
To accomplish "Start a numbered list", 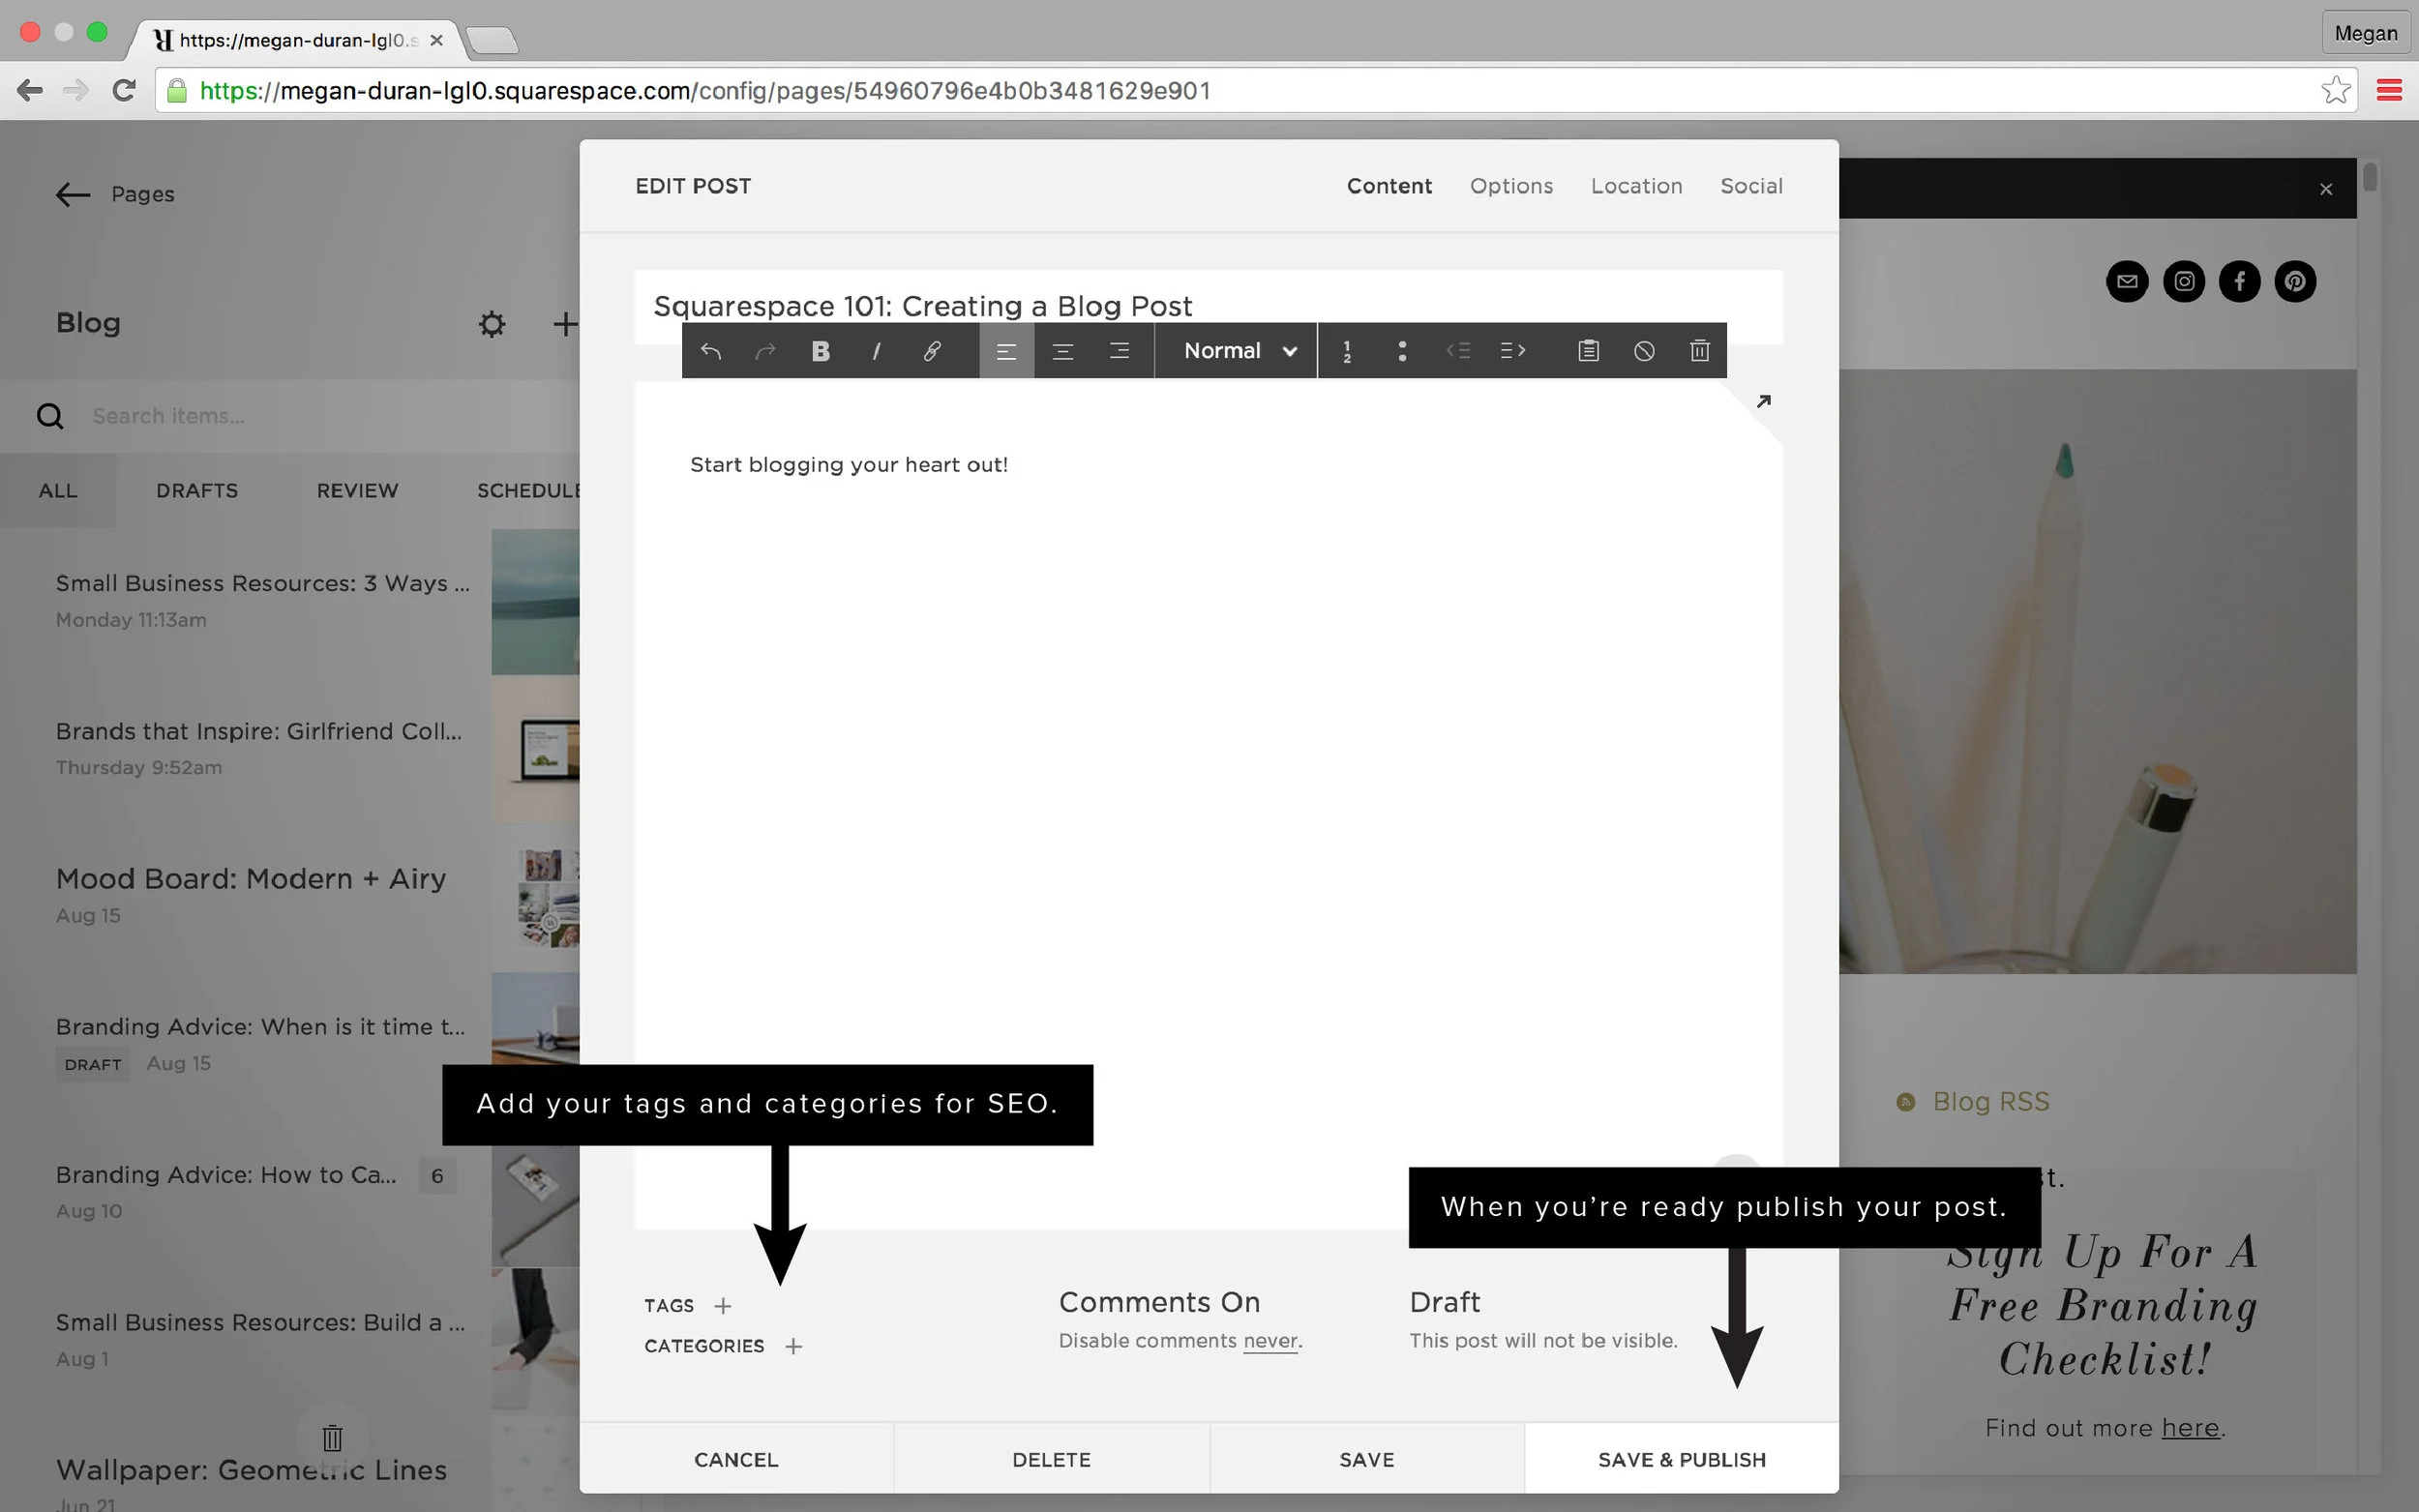I will 1347,350.
